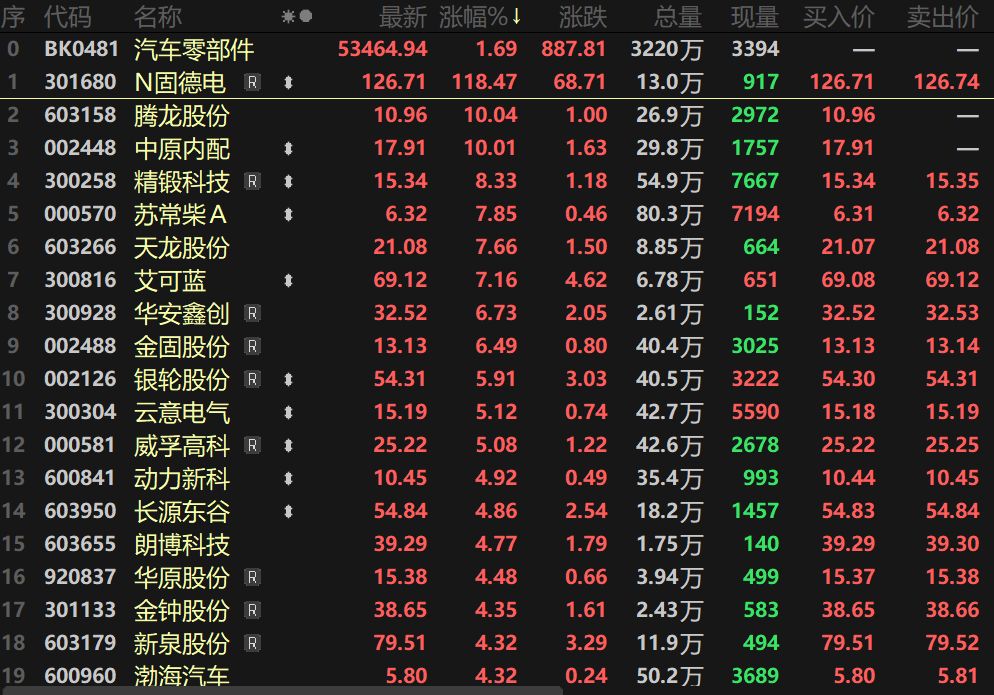Screen dimensions: 994x695
Task: Select the 腾龙股份 stock name
Action: pyautogui.click(x=182, y=115)
